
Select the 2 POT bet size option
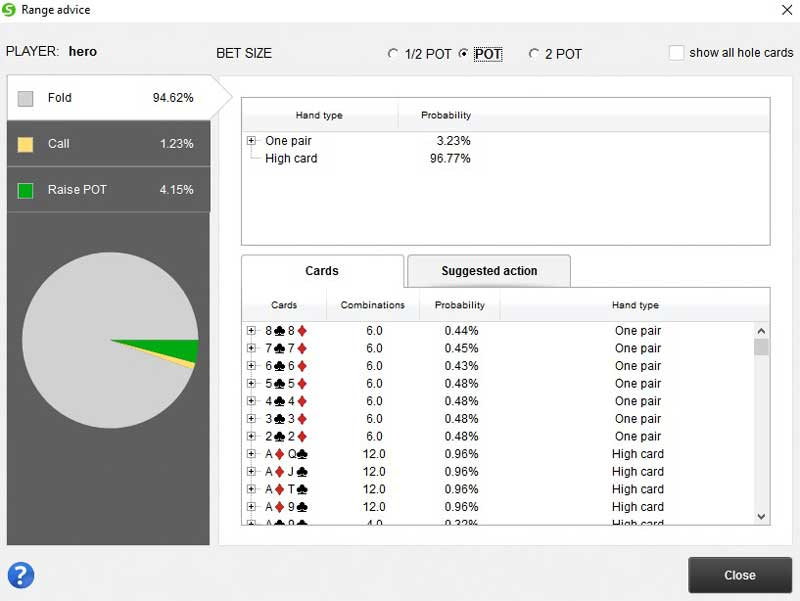[535, 54]
